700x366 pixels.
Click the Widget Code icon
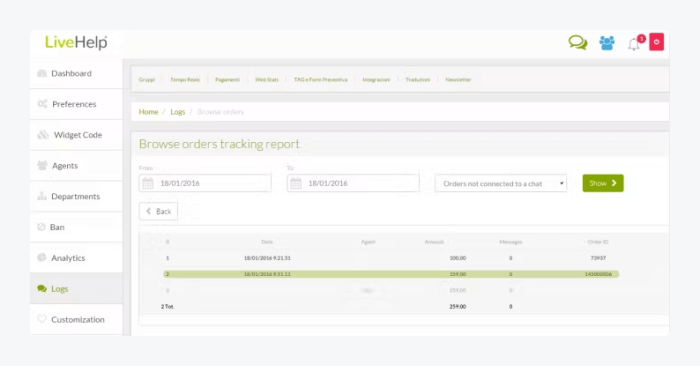(43, 134)
